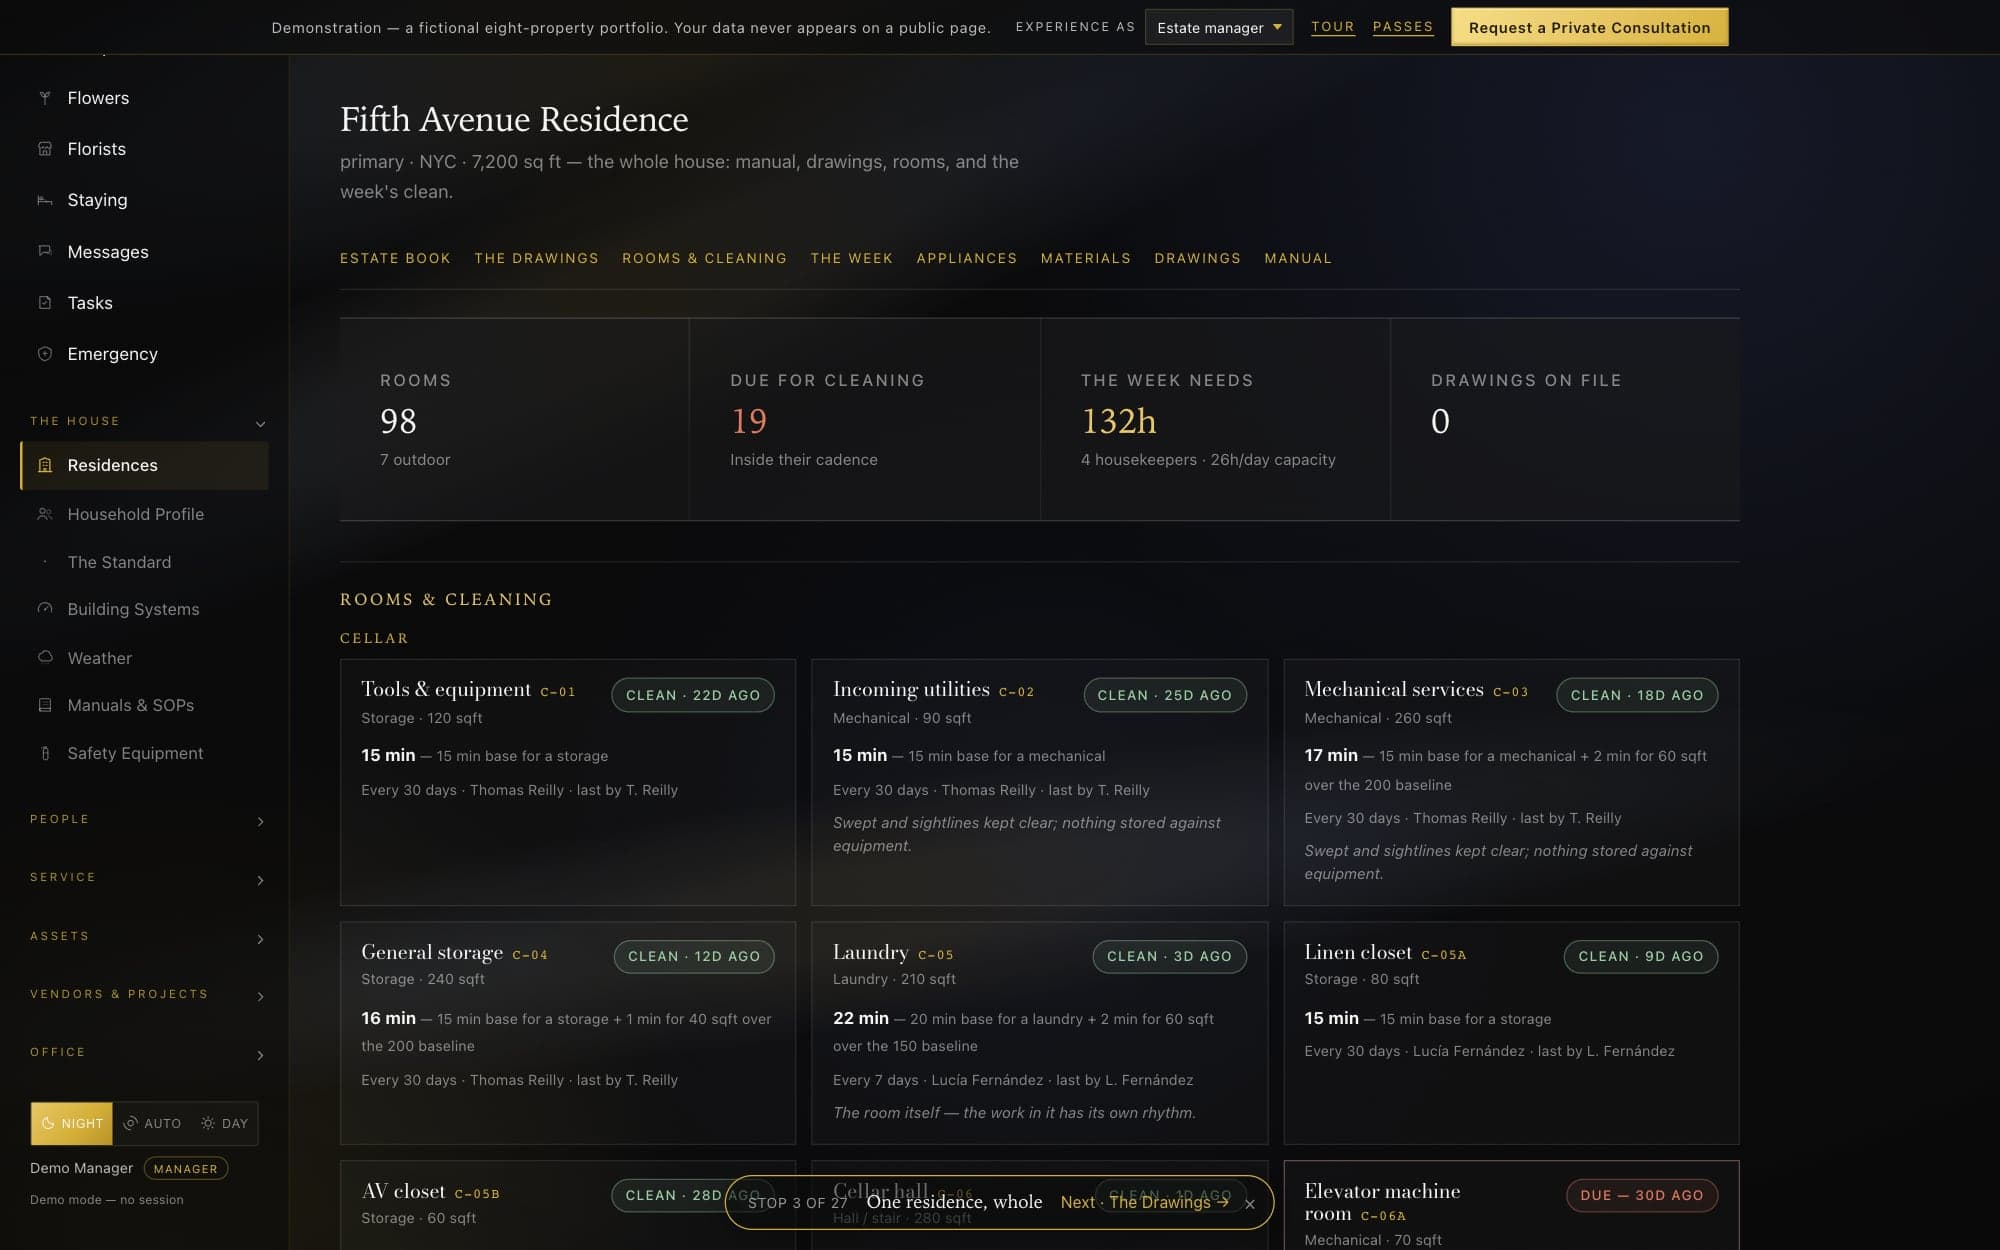Open the Tasks sidebar icon
Screen dimensions: 2000x1250
pyautogui.click(x=45, y=302)
